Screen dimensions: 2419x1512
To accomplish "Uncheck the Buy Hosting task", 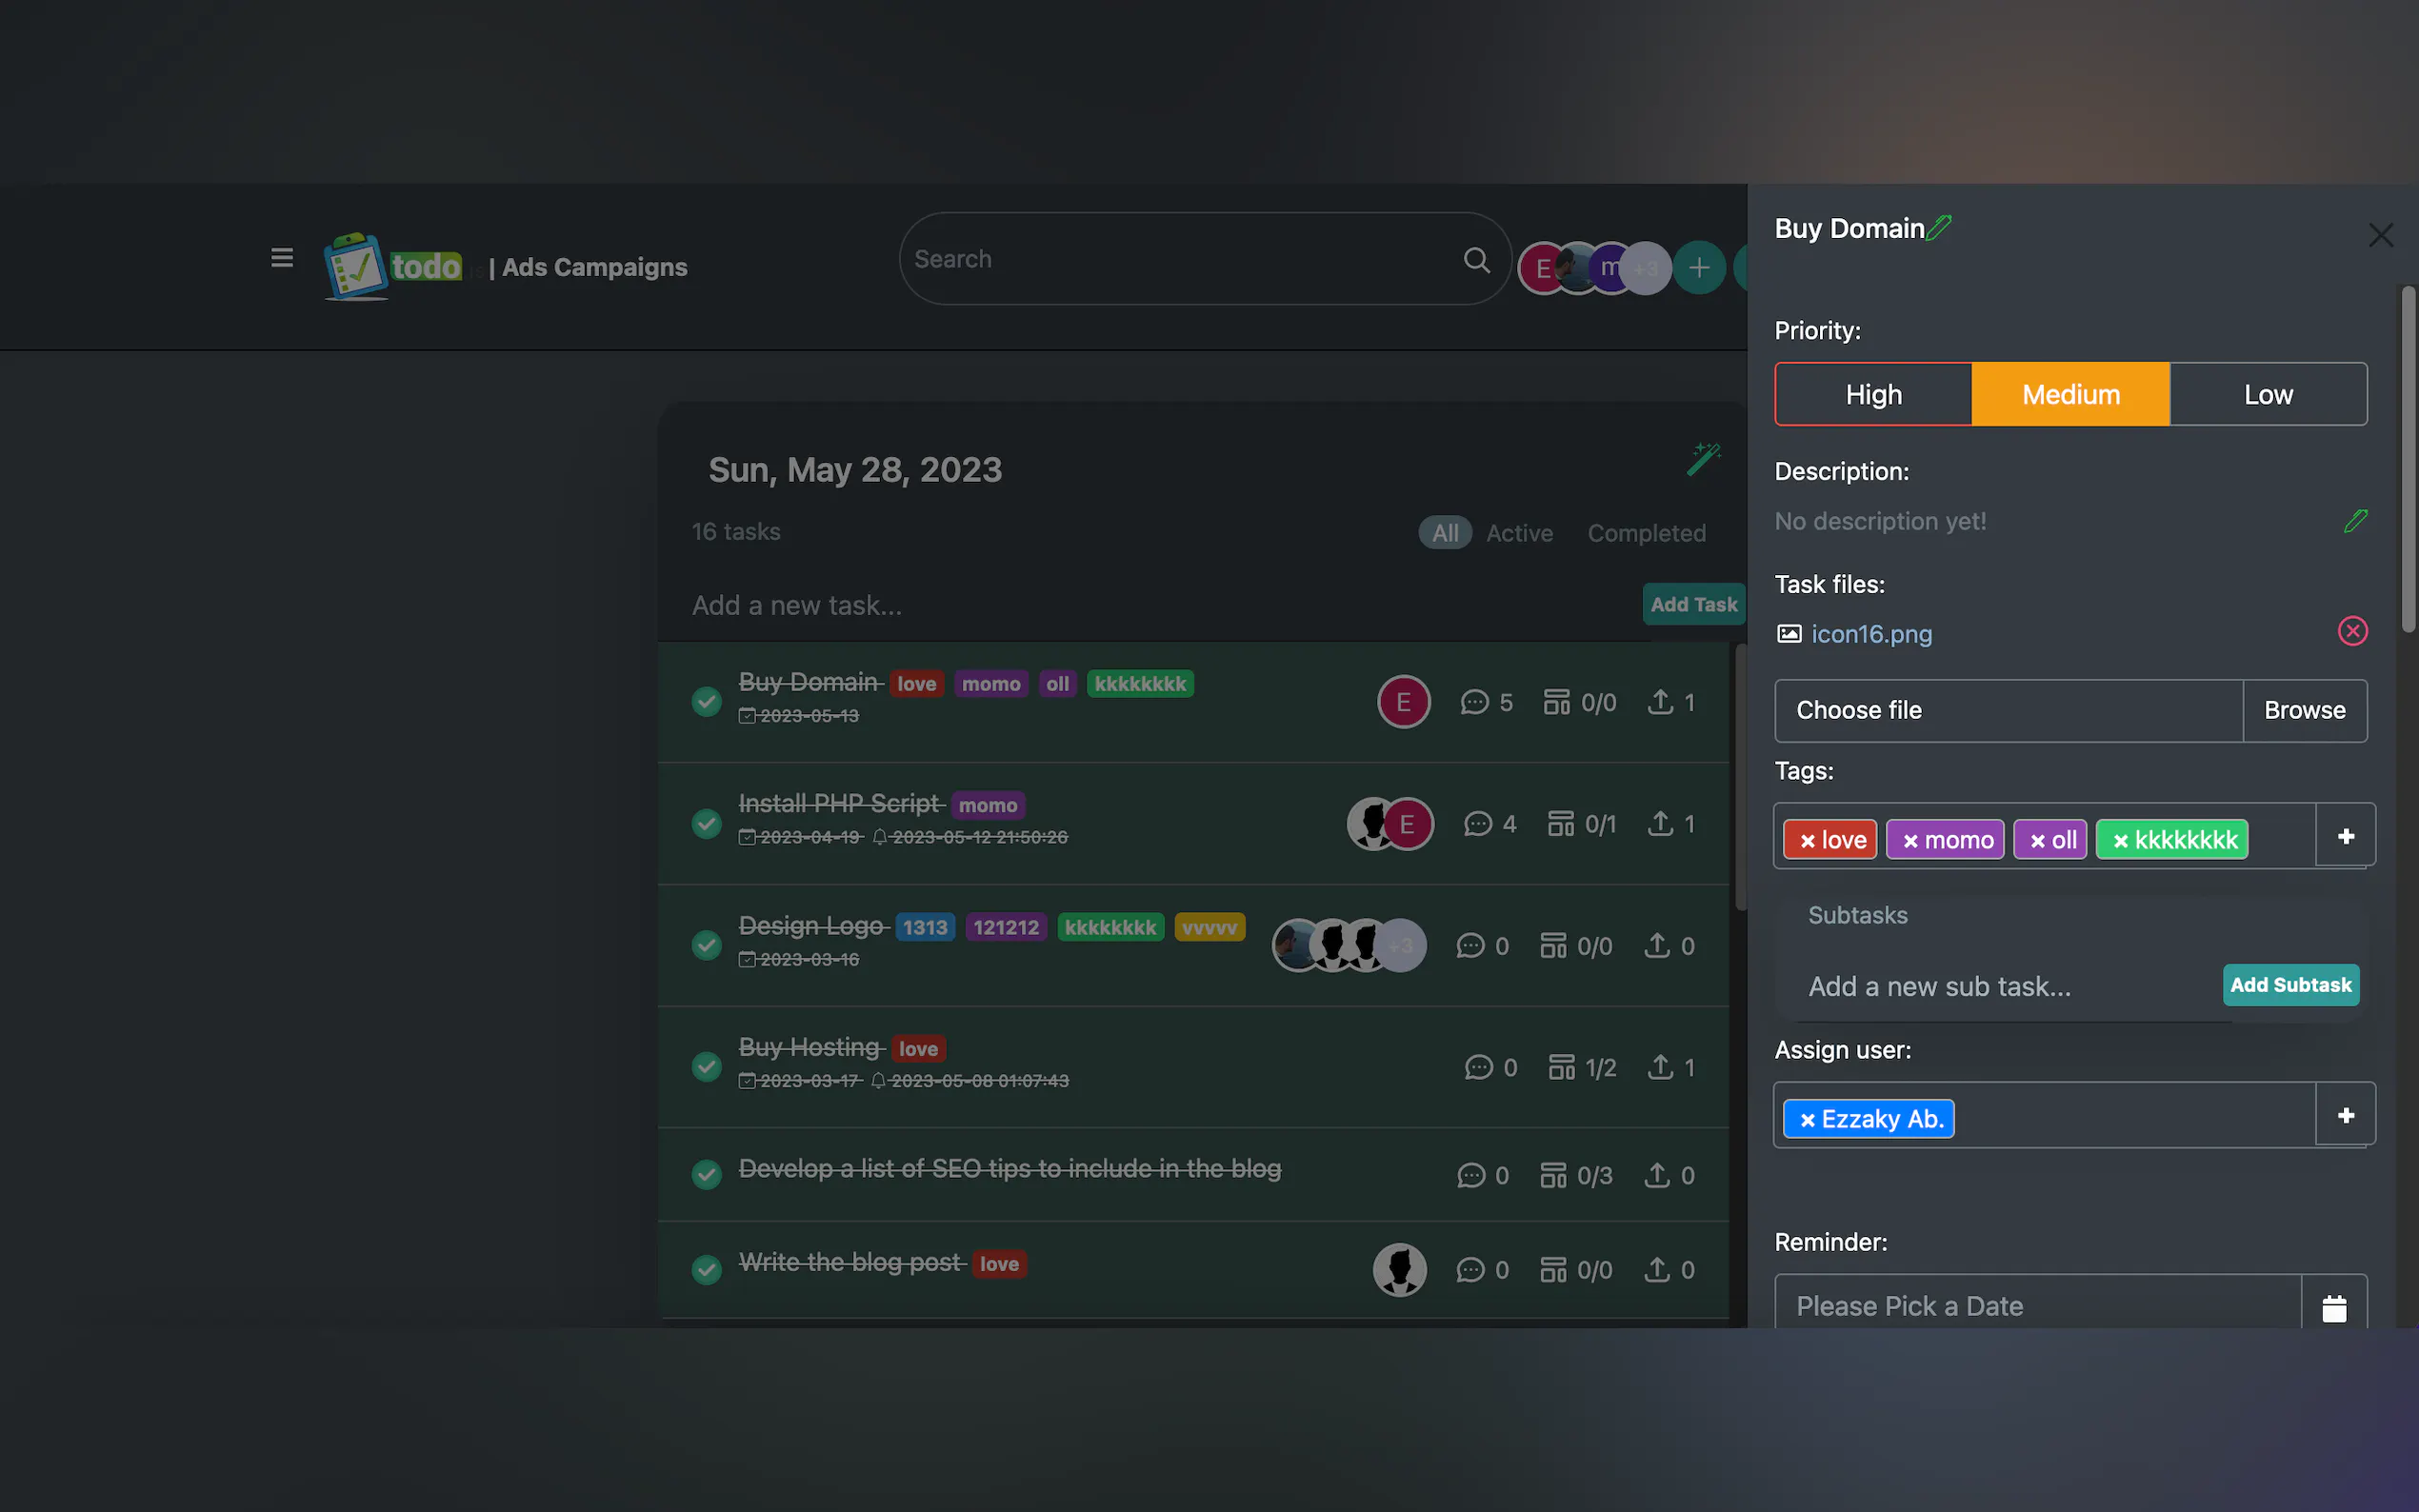I will [707, 1066].
